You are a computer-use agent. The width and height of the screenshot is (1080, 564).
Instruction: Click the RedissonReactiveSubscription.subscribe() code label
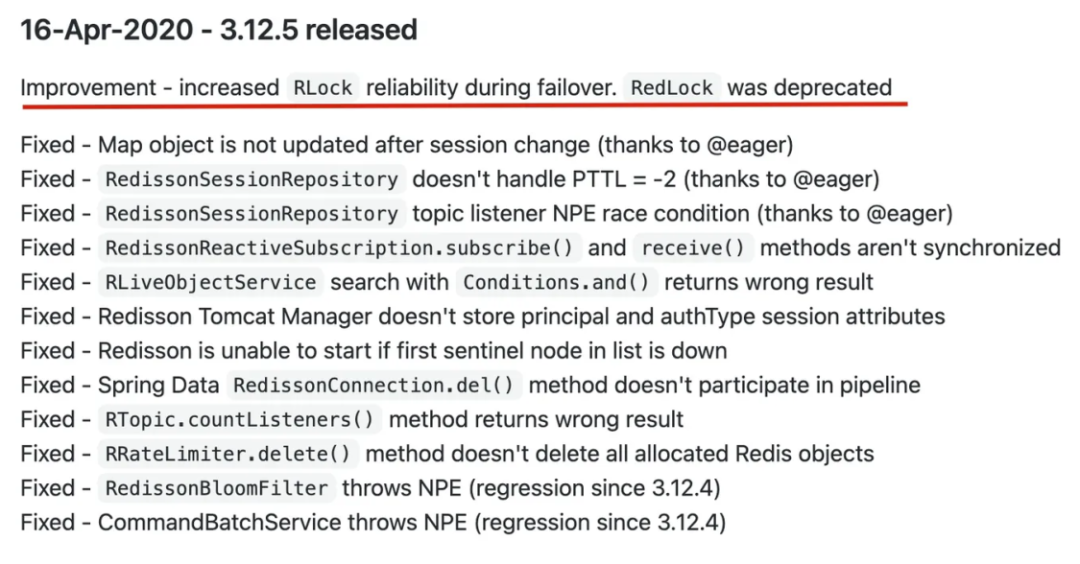pos(341,248)
